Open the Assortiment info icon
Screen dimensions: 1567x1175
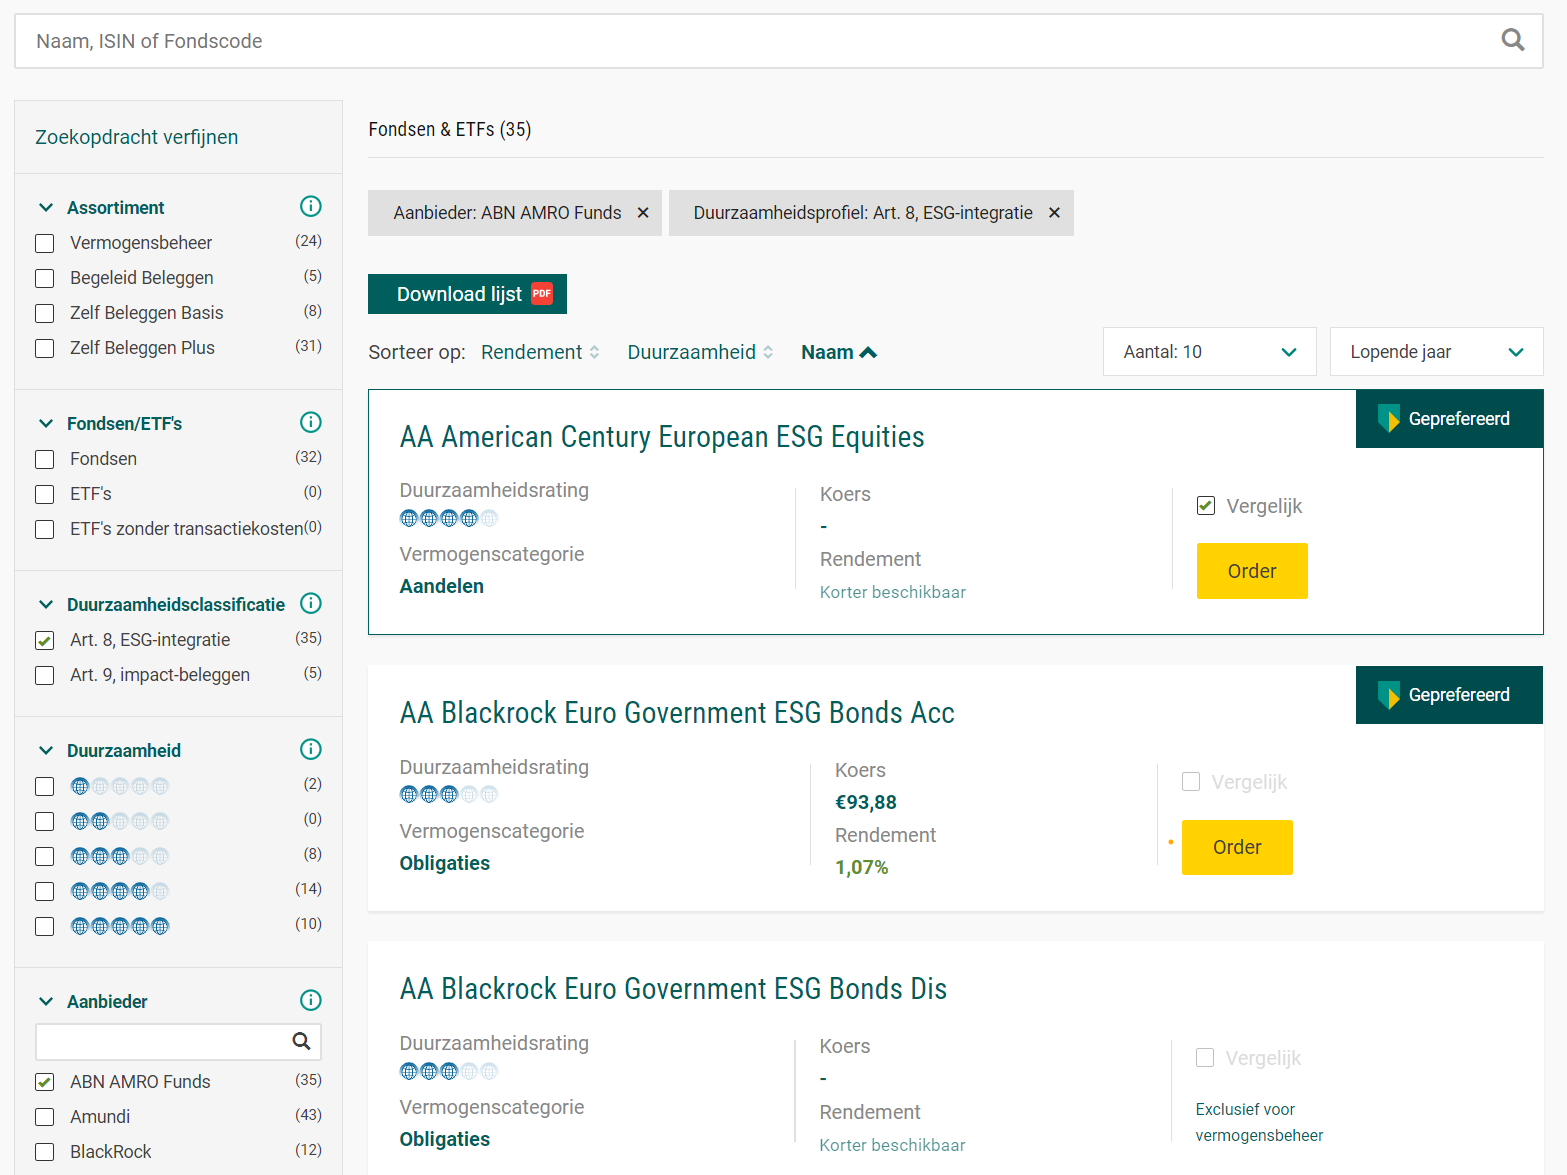[x=311, y=206]
